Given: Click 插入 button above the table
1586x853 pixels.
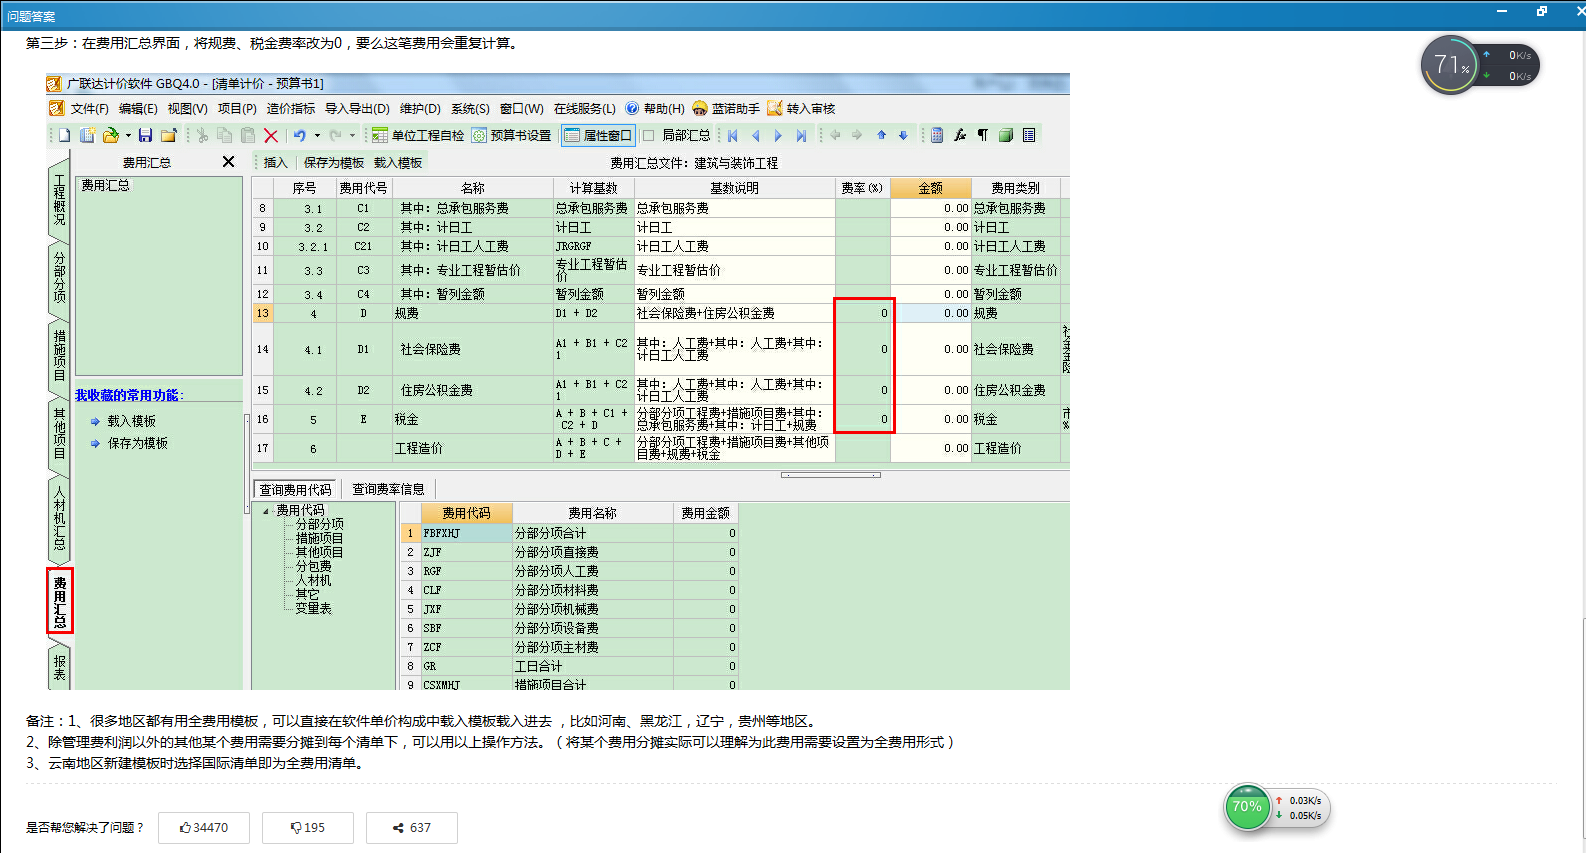Looking at the screenshot, I should coord(275,162).
